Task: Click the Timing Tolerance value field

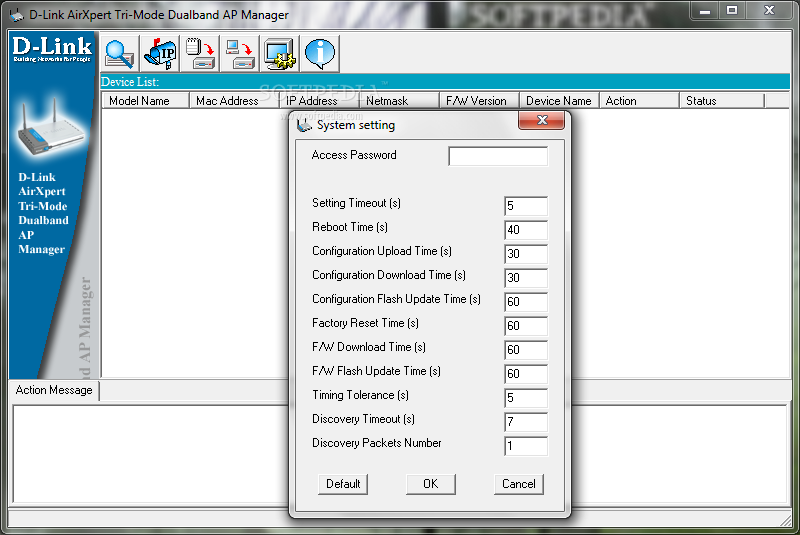Action: coord(526,398)
